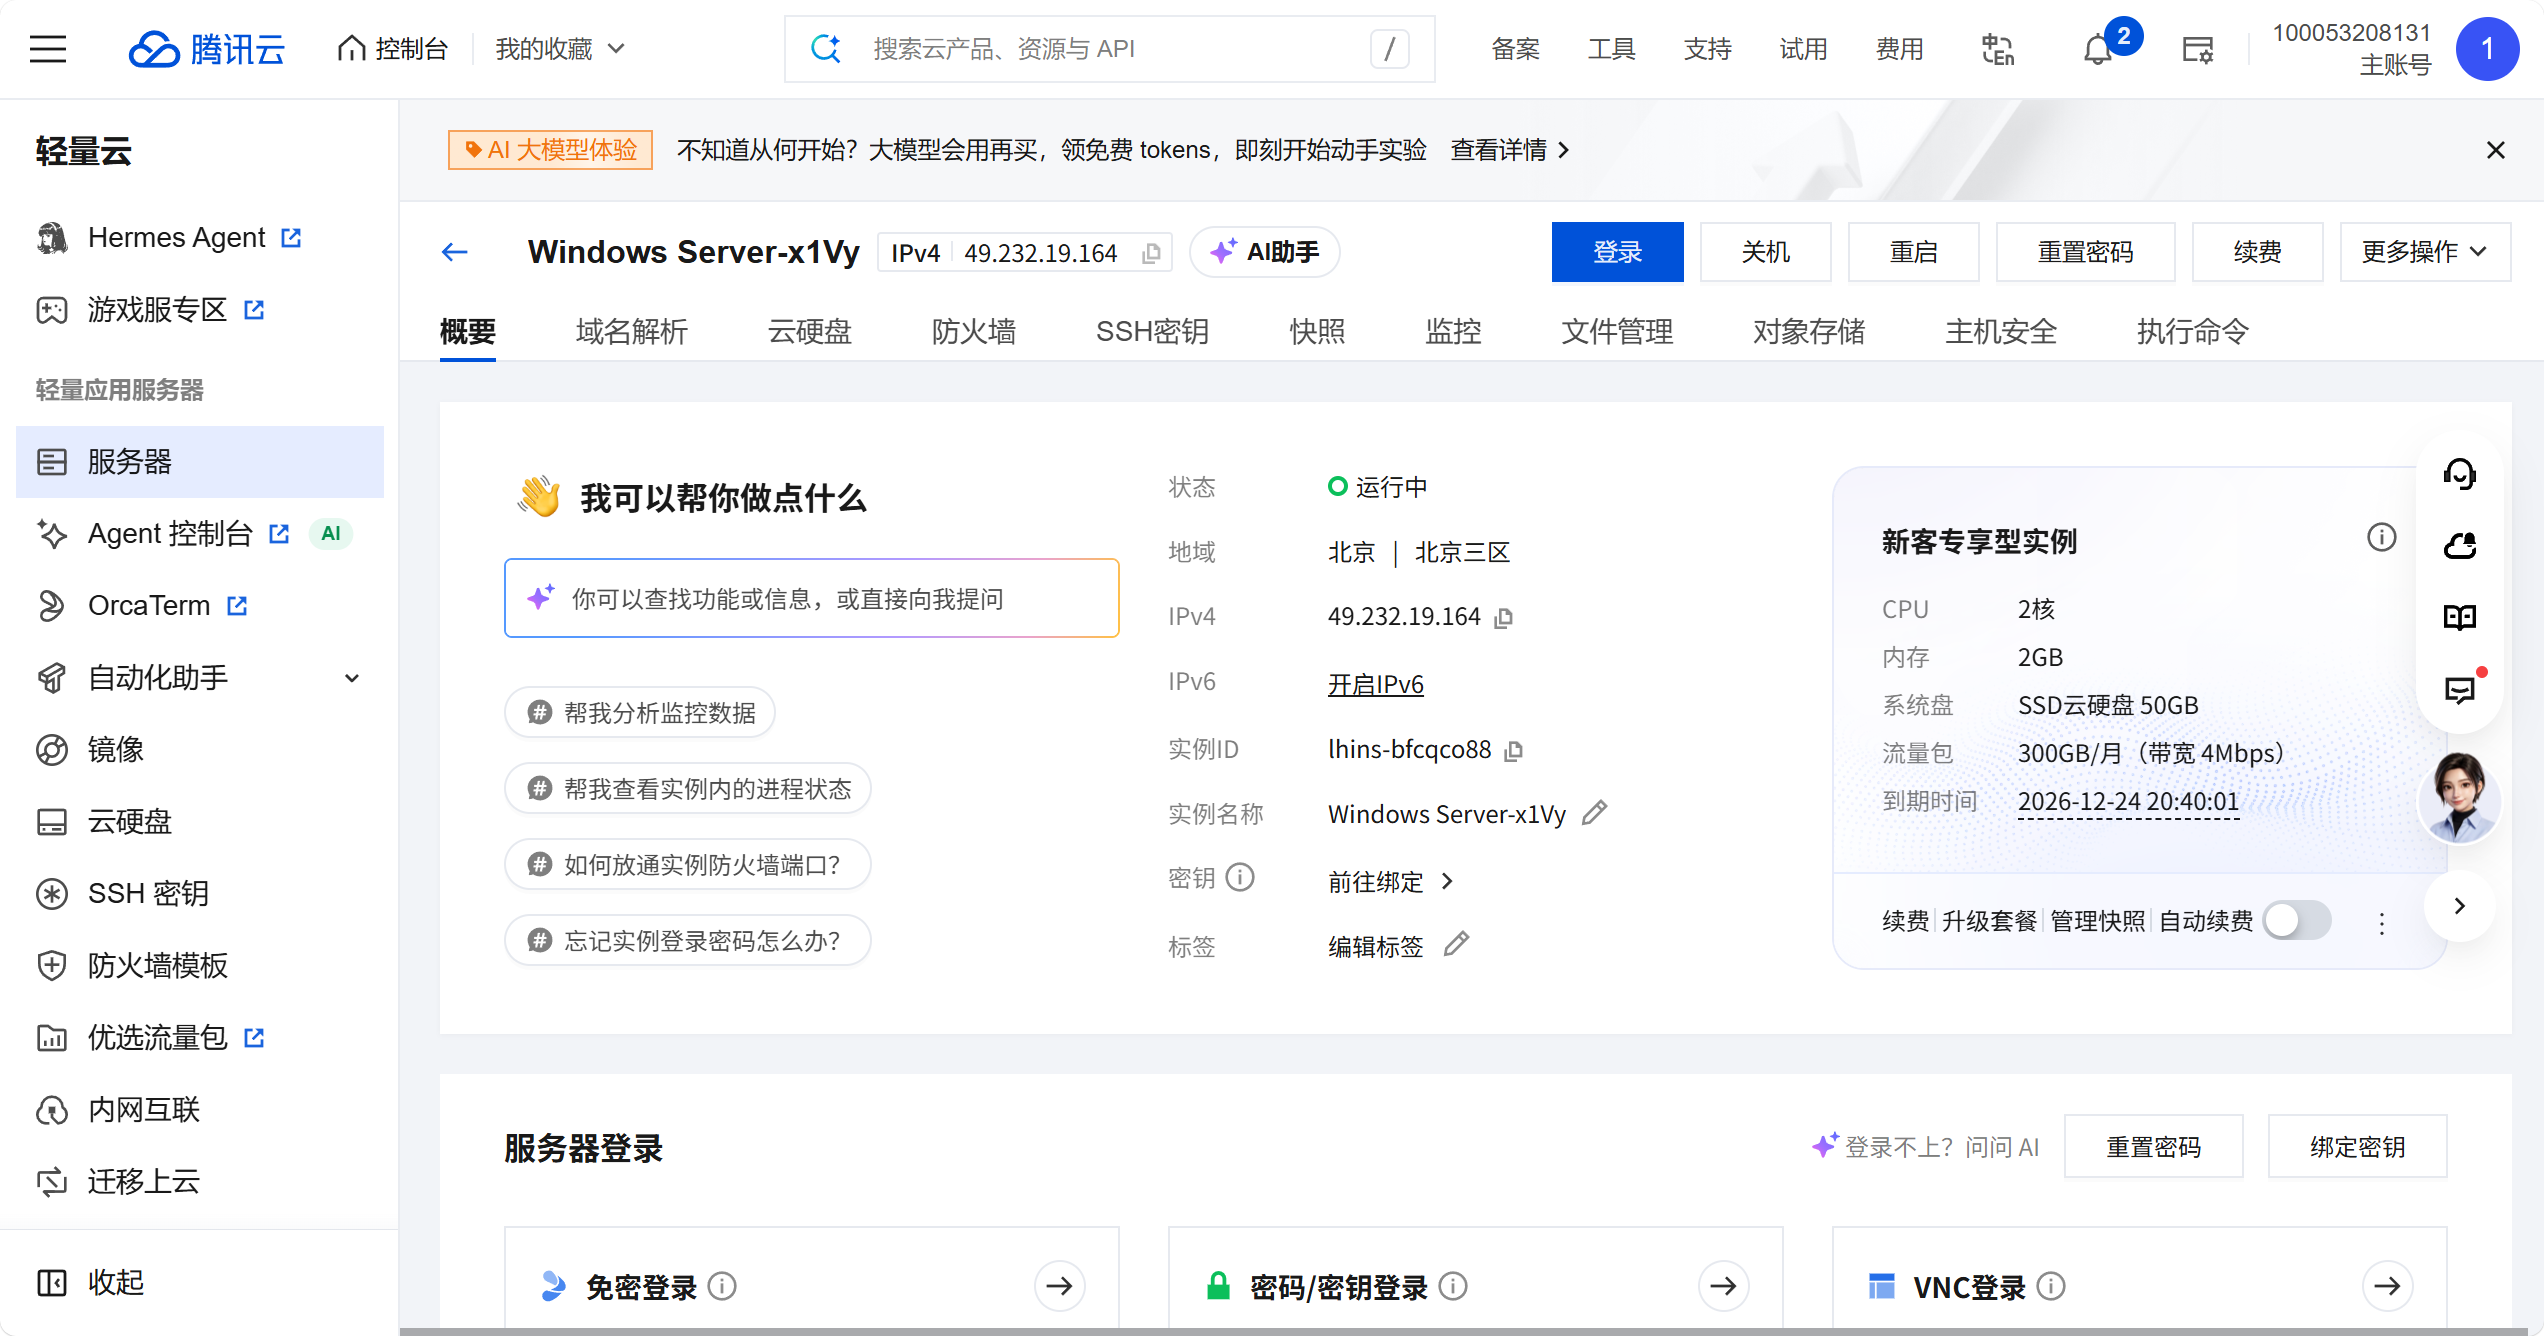Open the hamburger navigation menu
This screenshot has width=2544, height=1336.
[48, 49]
